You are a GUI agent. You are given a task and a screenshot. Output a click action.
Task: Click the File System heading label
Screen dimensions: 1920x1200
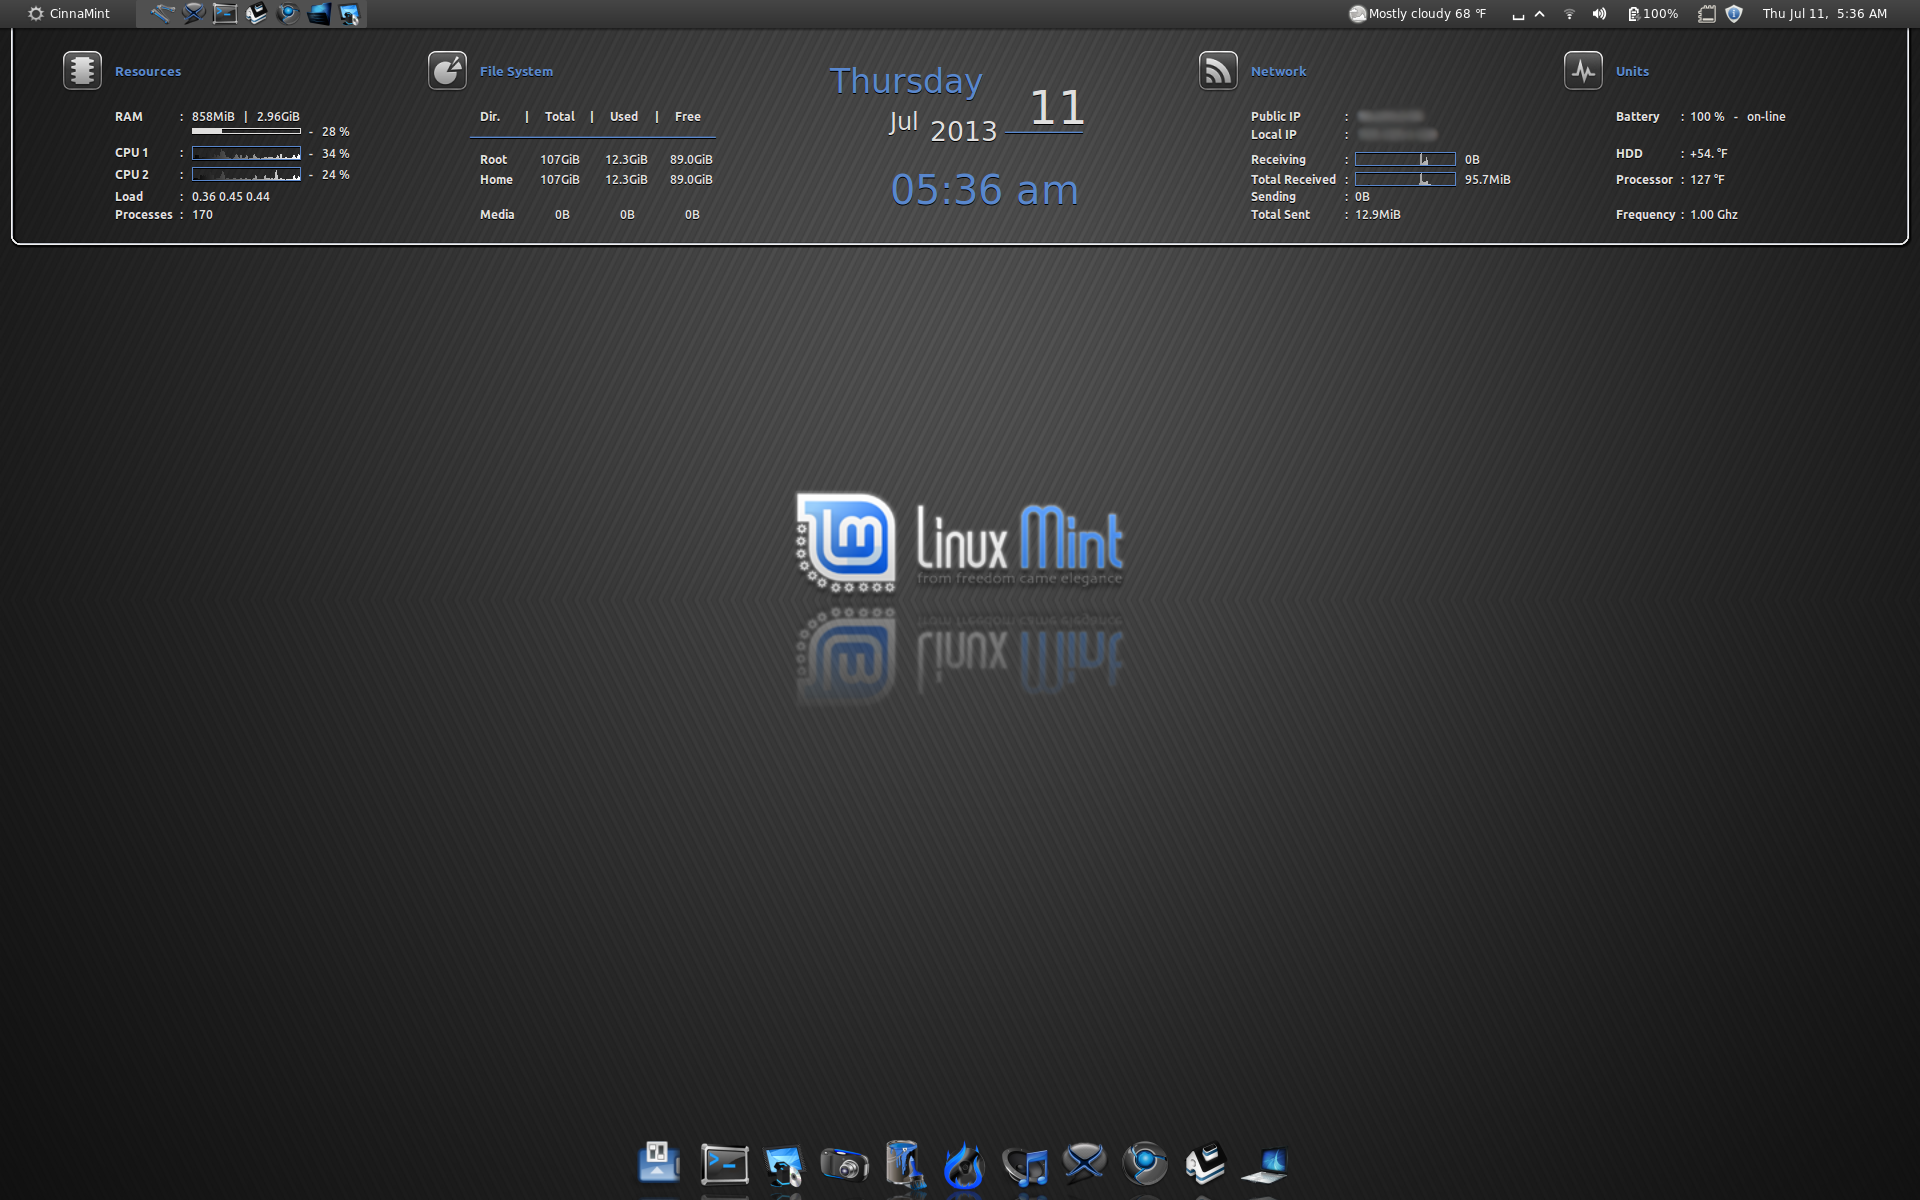[x=516, y=71]
